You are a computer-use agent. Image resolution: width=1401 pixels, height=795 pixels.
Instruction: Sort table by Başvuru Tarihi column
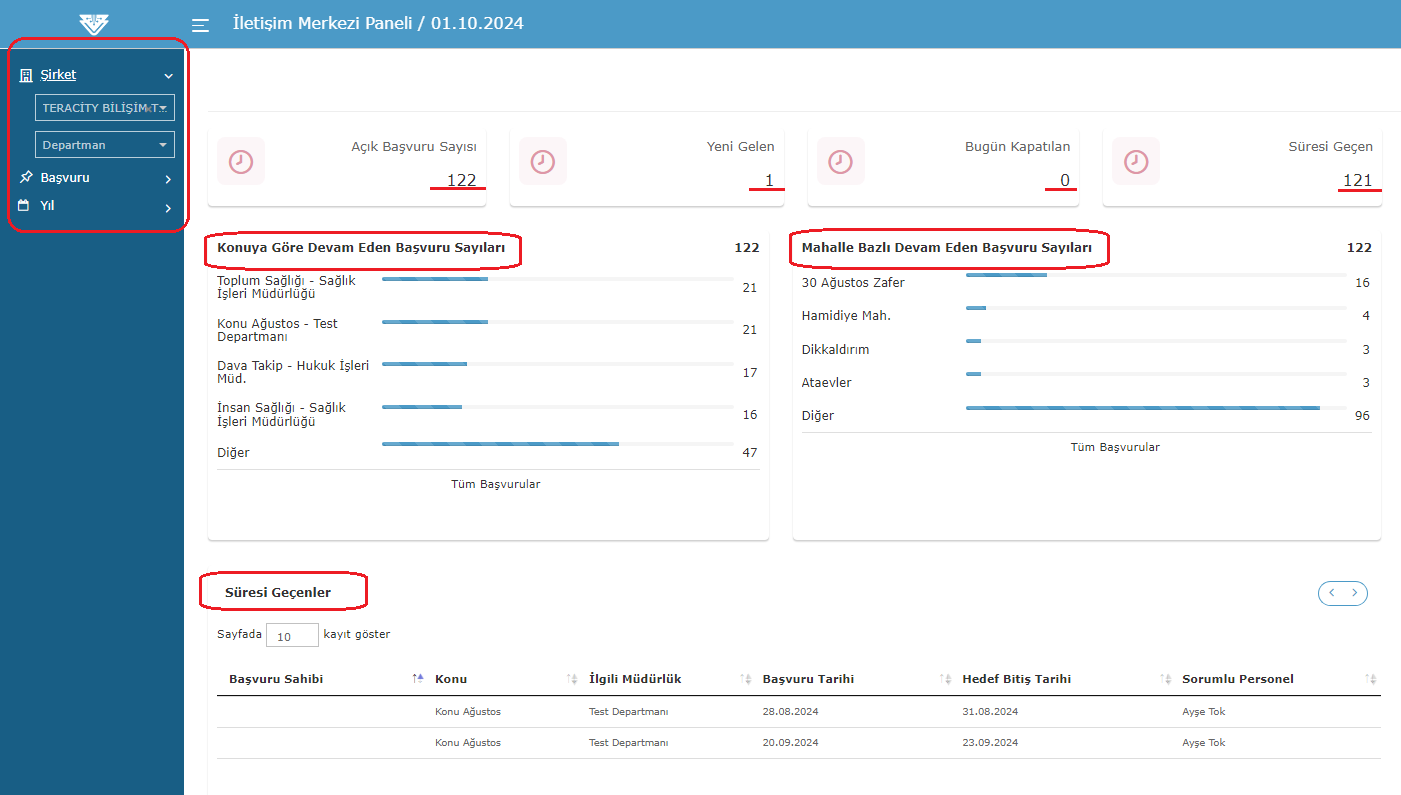pos(808,679)
